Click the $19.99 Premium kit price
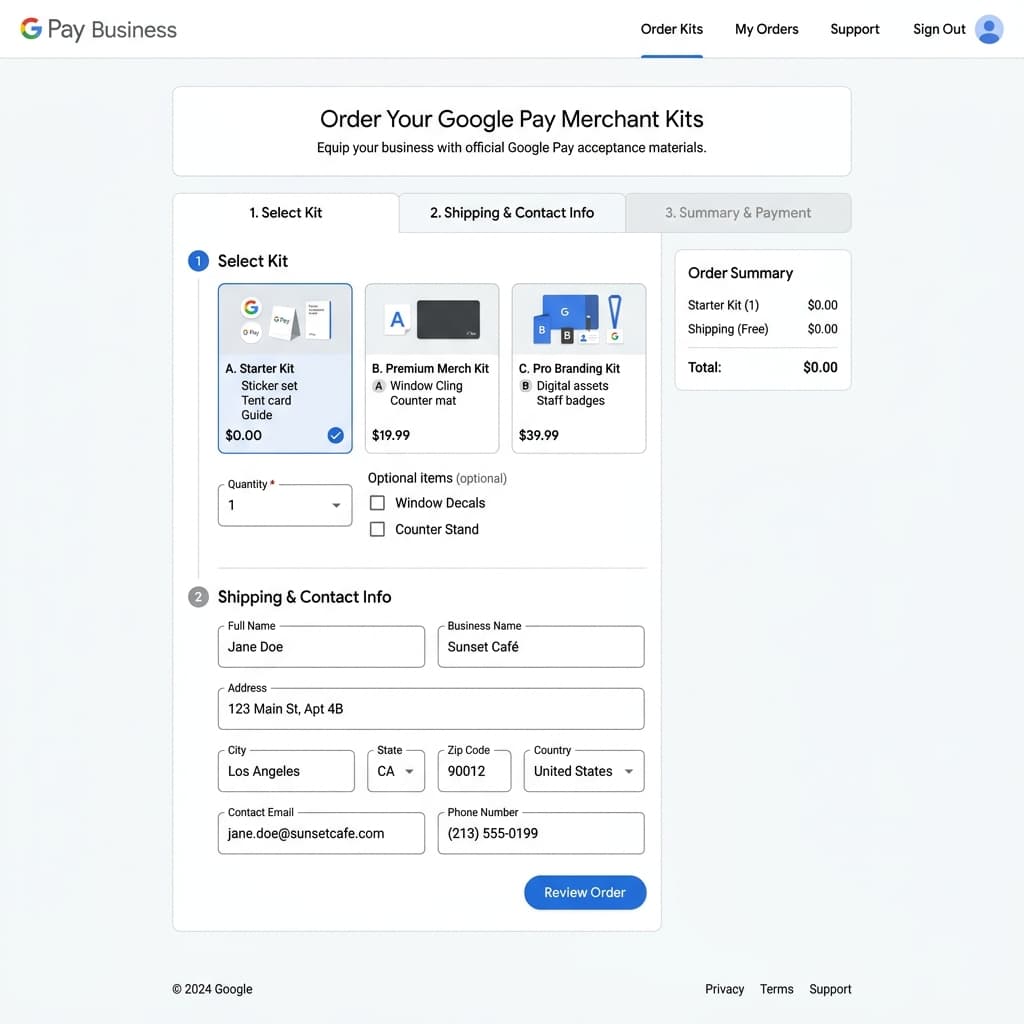The height and width of the screenshot is (1024, 1024). pyautogui.click(x=391, y=435)
